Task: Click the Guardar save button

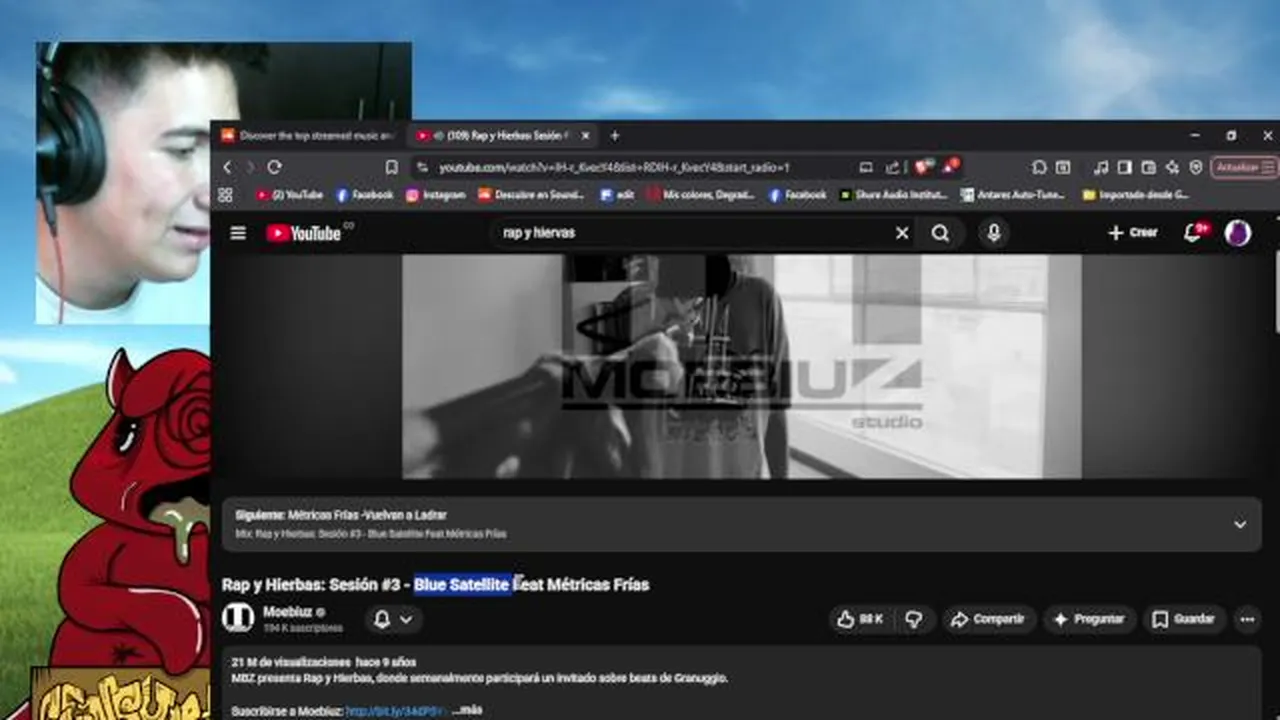Action: (x=1183, y=620)
